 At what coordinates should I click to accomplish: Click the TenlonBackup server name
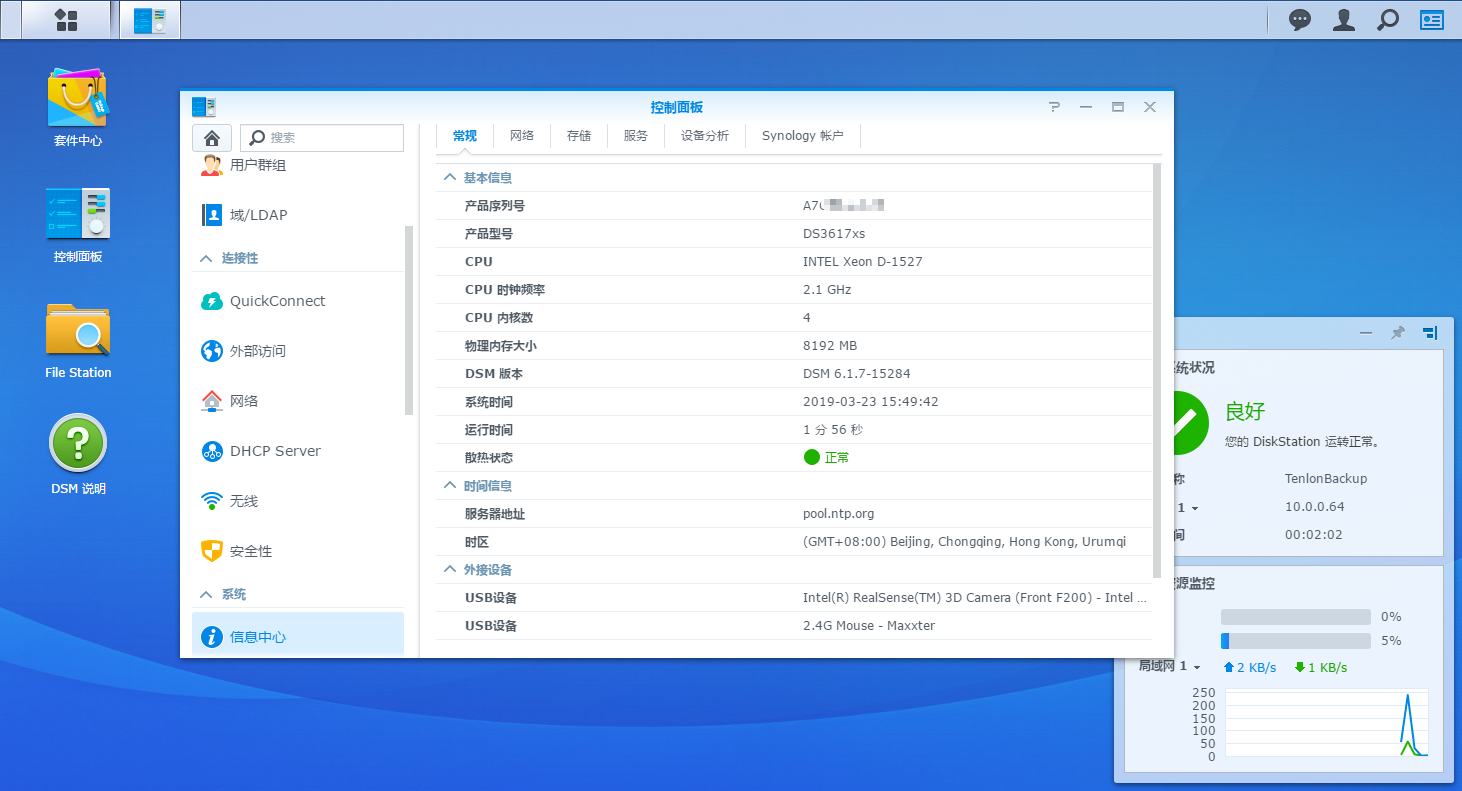coord(1326,479)
